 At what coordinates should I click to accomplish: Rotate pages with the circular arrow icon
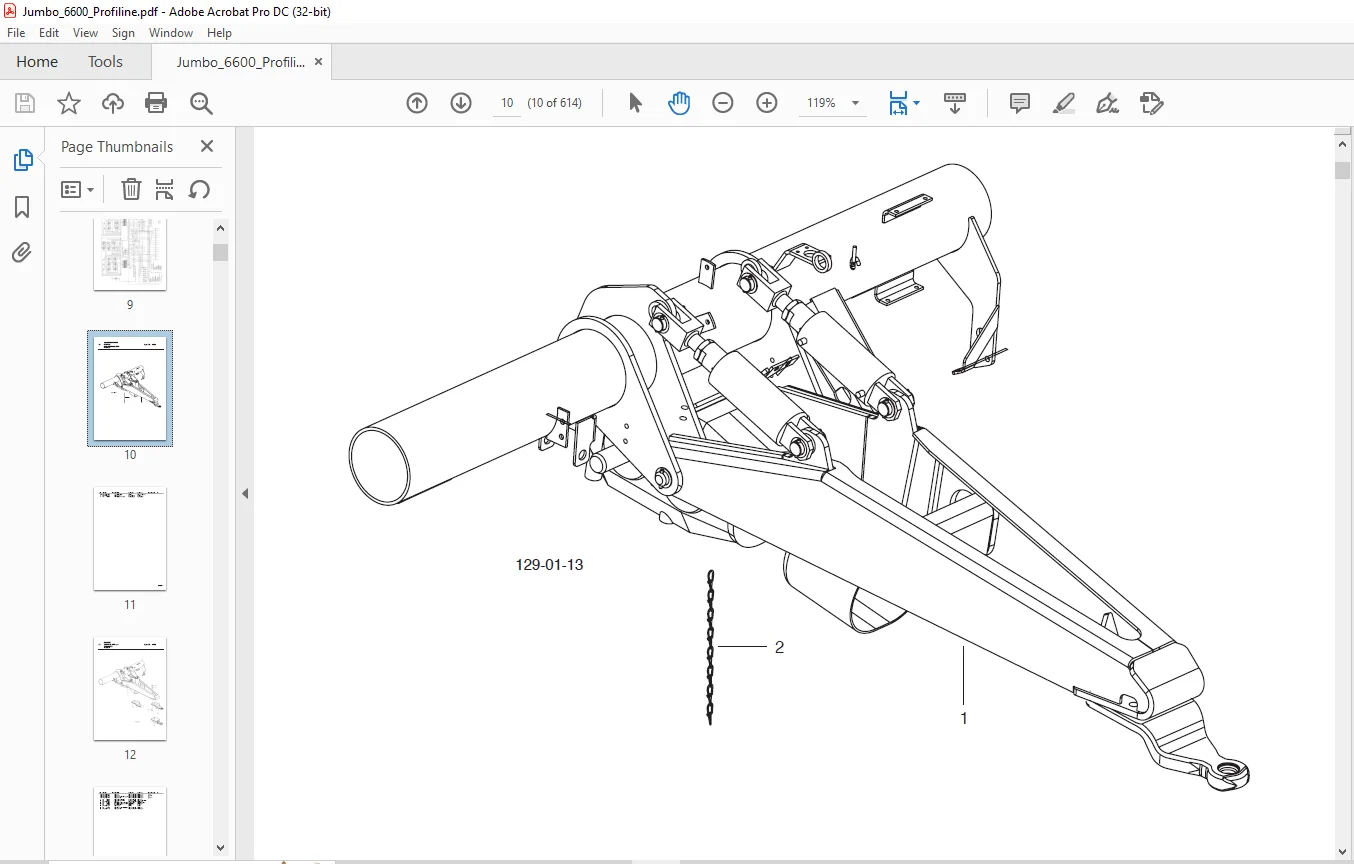tap(199, 189)
